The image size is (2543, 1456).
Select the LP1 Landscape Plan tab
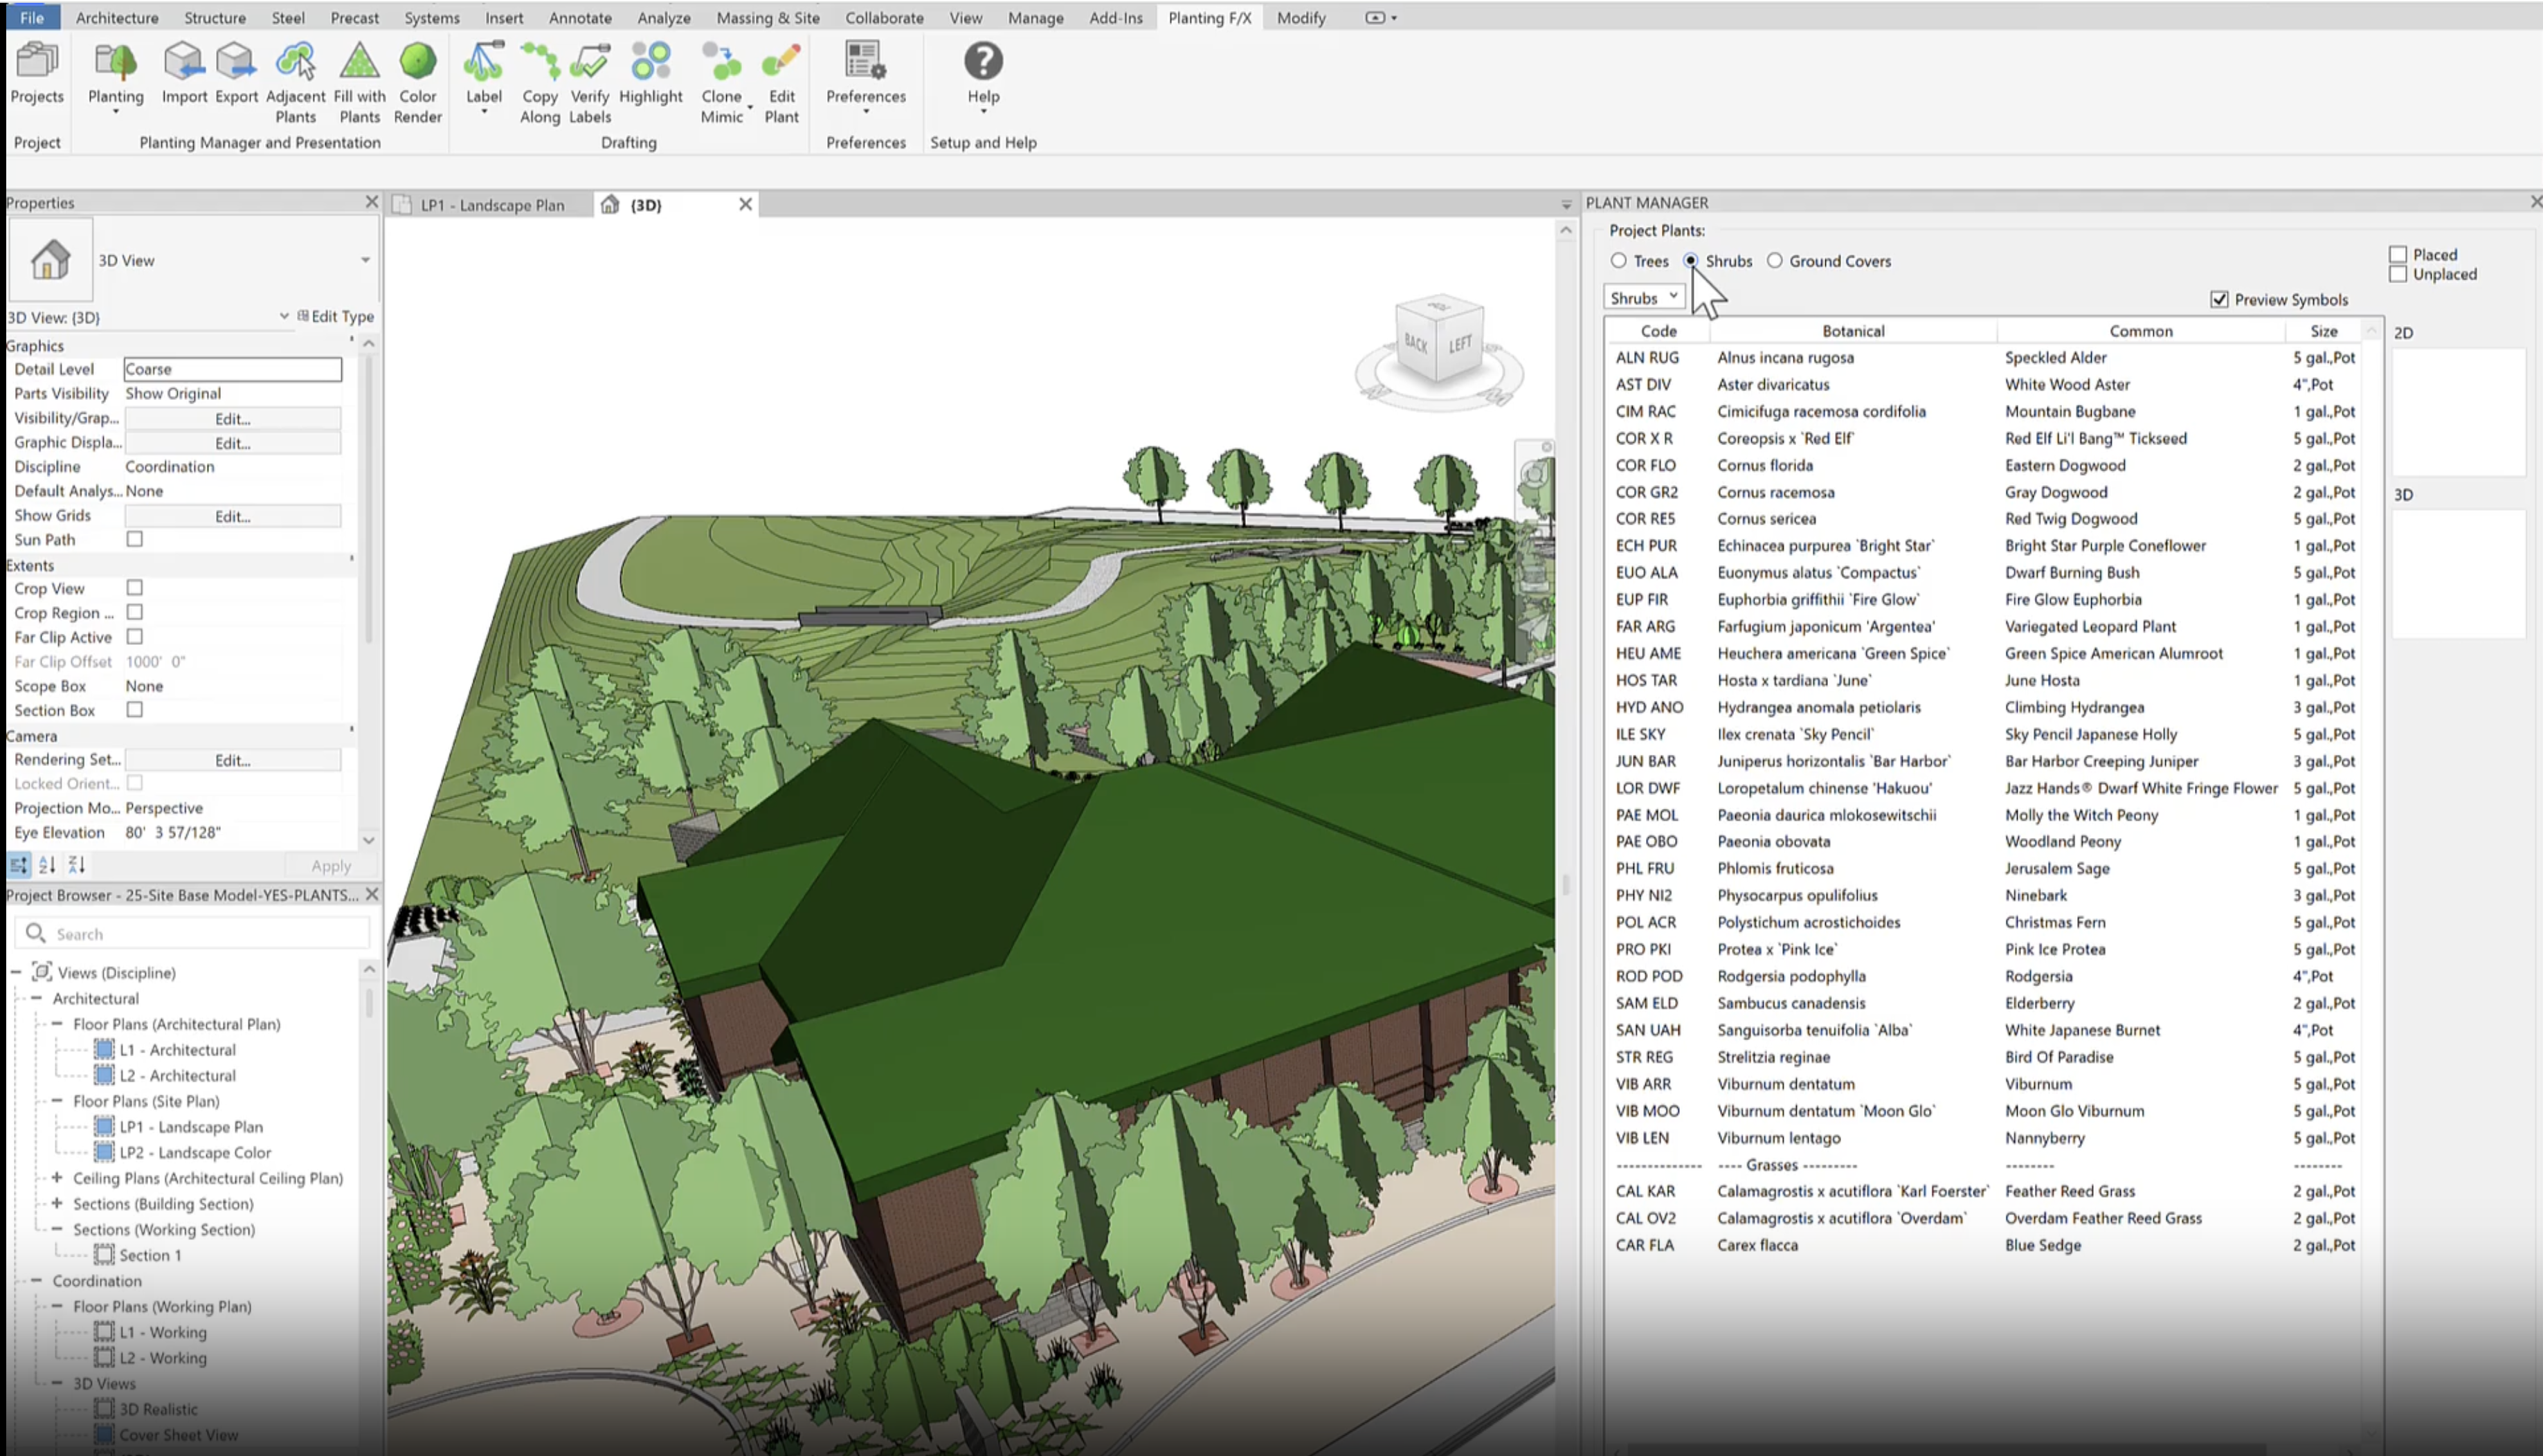point(489,204)
